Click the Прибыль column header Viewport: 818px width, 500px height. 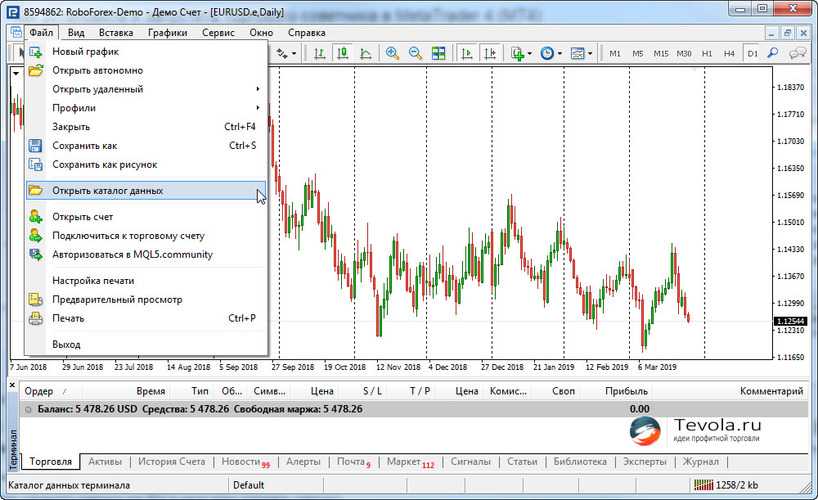coord(626,392)
